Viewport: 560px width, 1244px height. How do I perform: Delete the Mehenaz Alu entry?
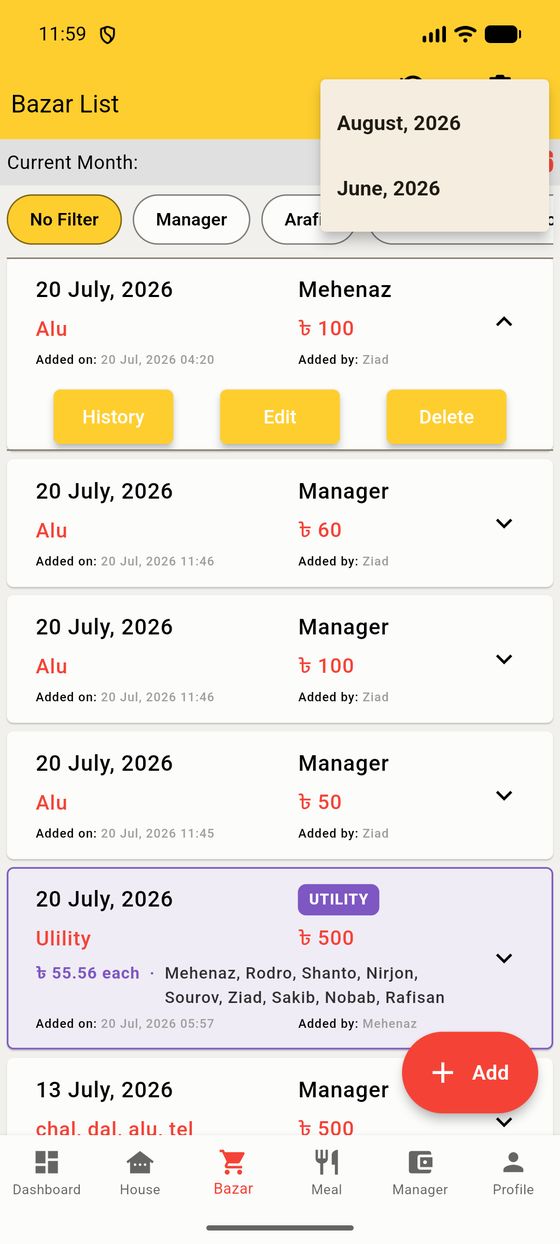(x=446, y=417)
